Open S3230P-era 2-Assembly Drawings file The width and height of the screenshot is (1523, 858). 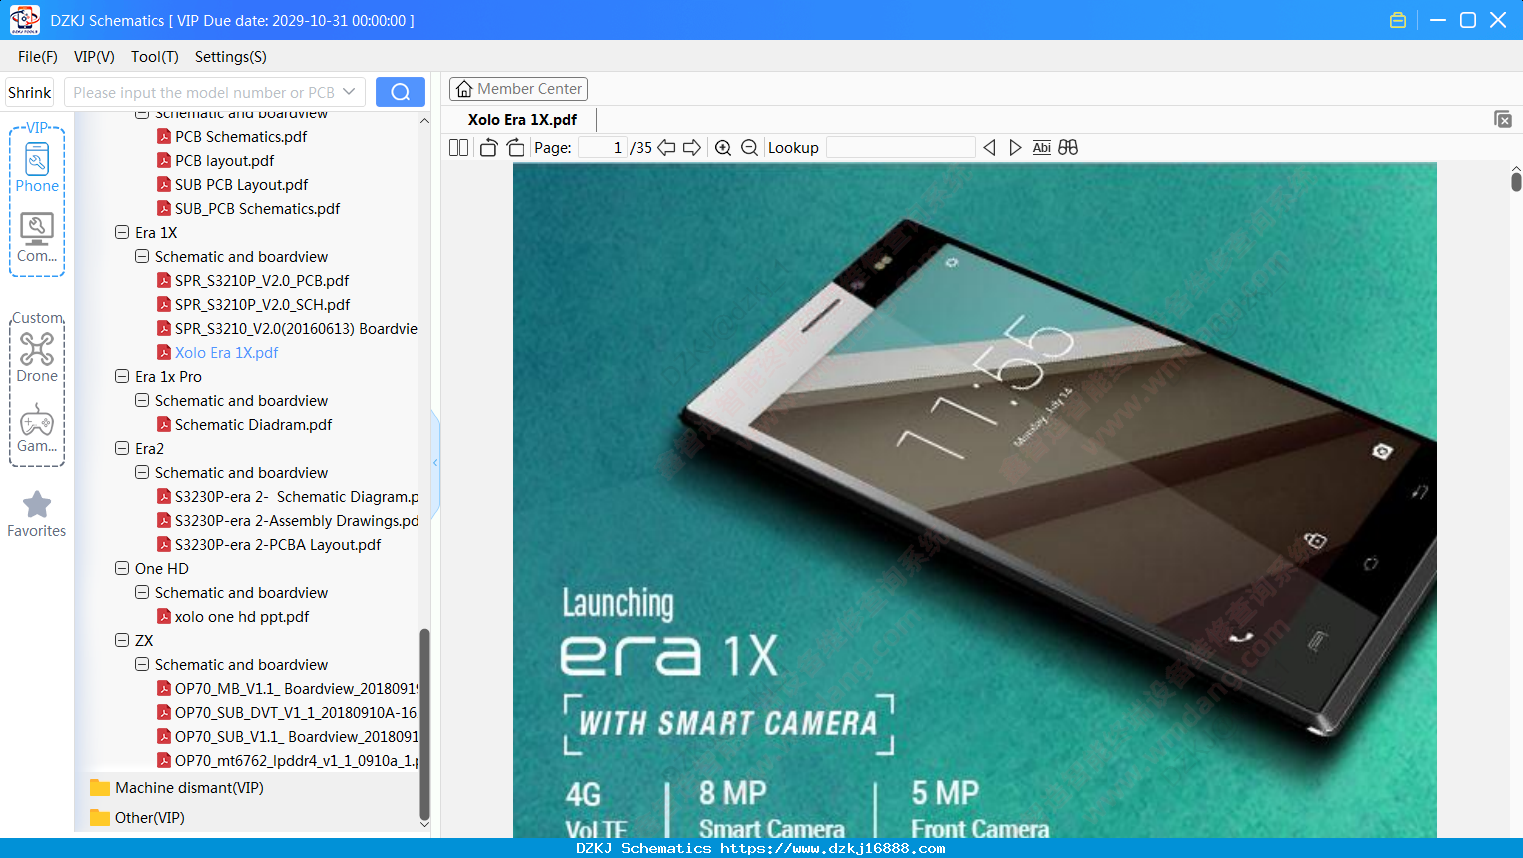pyautogui.click(x=288, y=521)
